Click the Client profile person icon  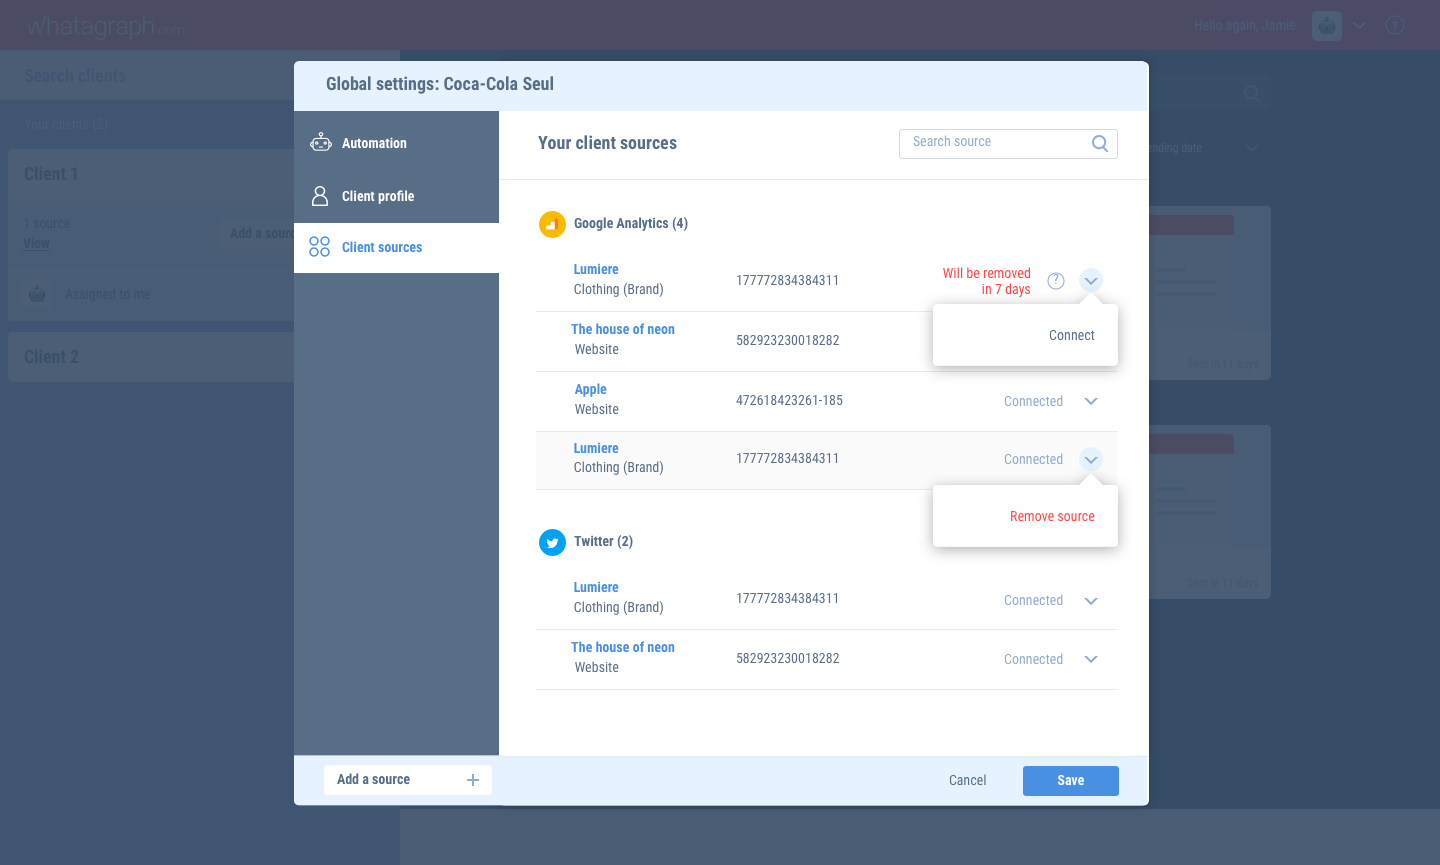(320, 196)
